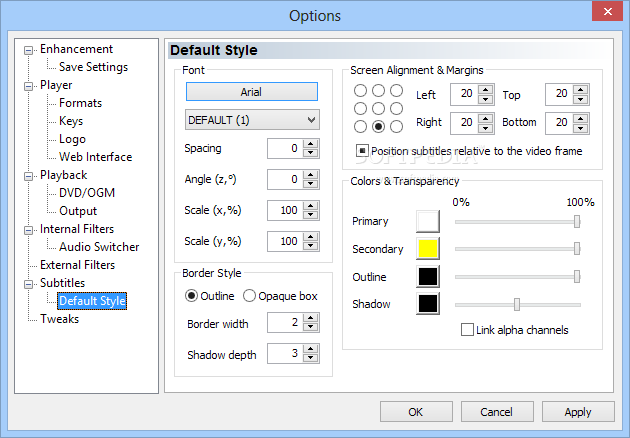Collapse the Player tree node
Image resolution: width=630 pixels, height=438 pixels.
coord(29,86)
